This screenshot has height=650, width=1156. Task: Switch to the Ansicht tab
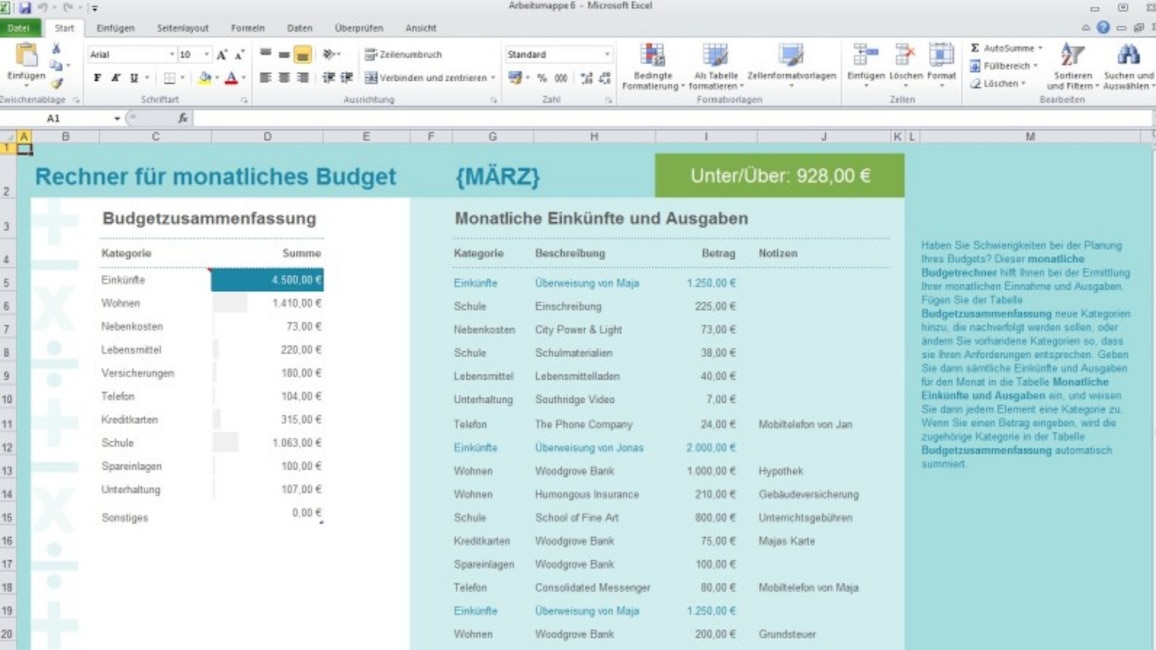pyautogui.click(x=421, y=28)
